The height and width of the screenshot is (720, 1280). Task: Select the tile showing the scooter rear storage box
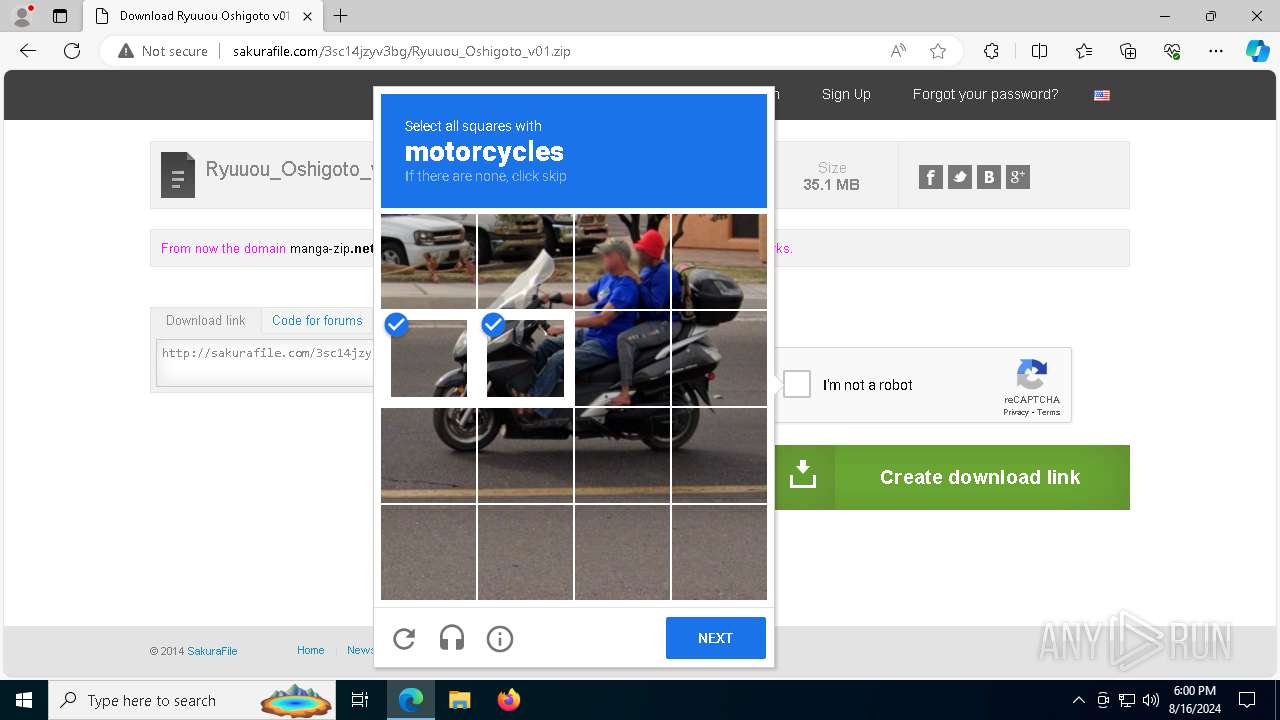[719, 261]
